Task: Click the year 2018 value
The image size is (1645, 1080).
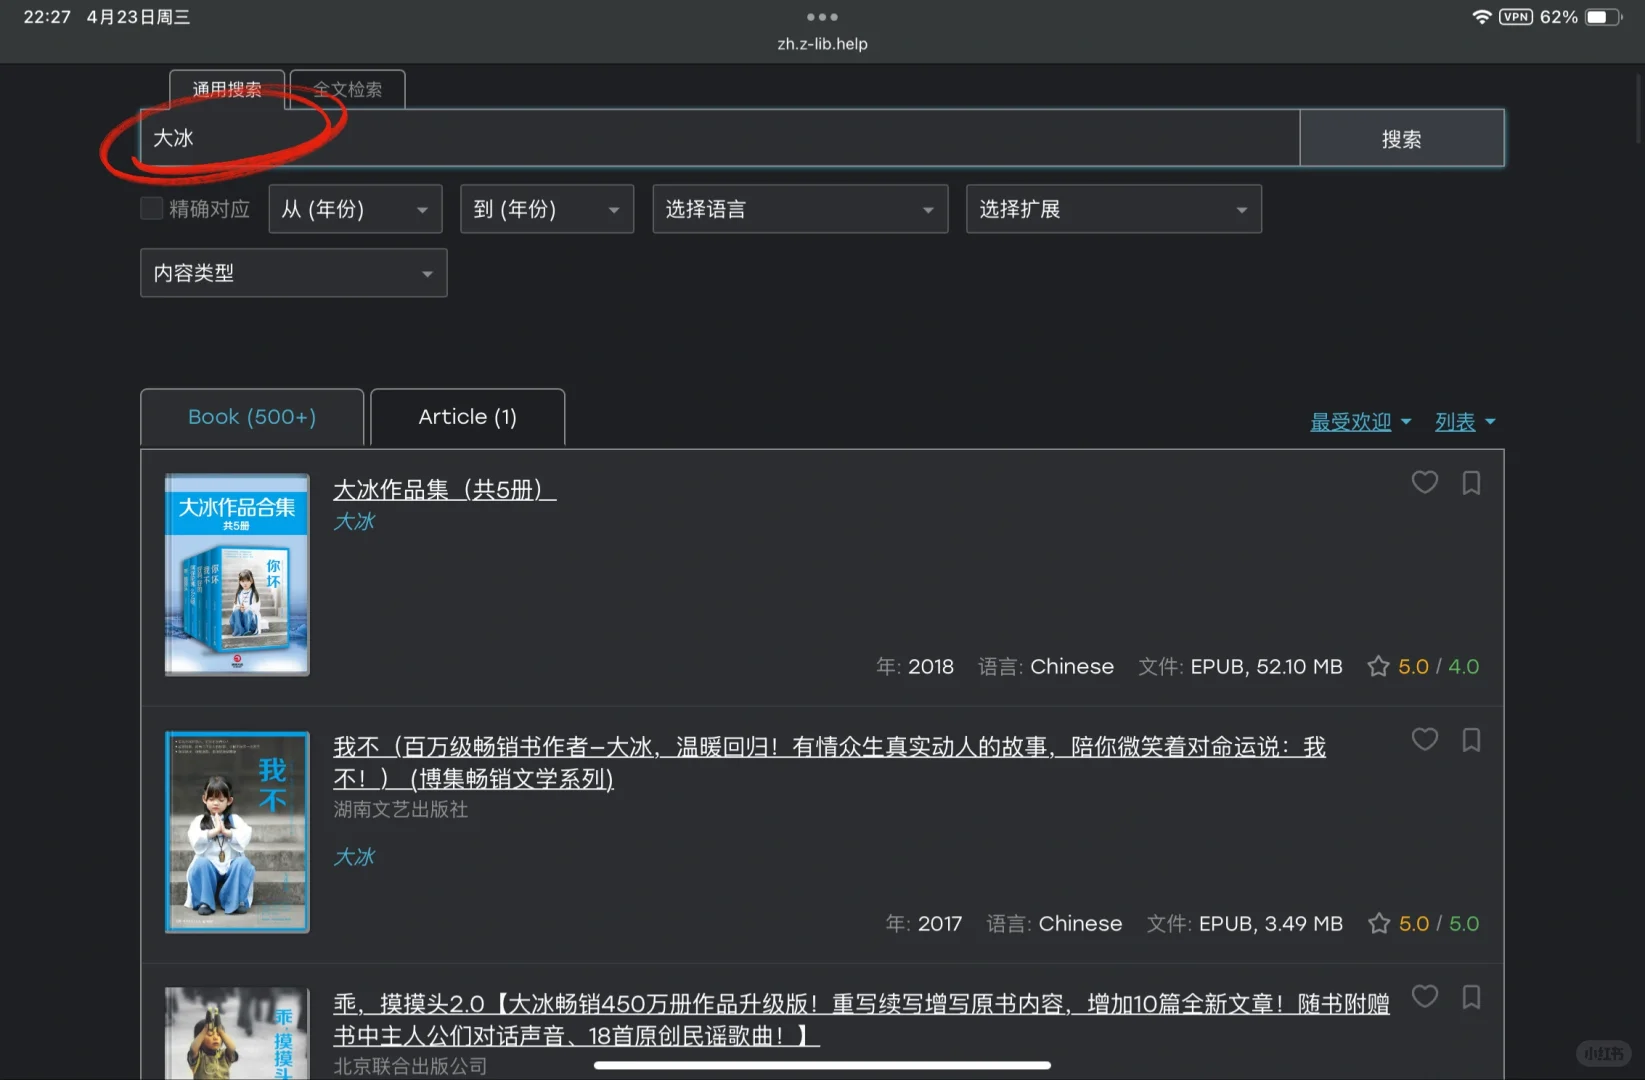Action: (931, 666)
